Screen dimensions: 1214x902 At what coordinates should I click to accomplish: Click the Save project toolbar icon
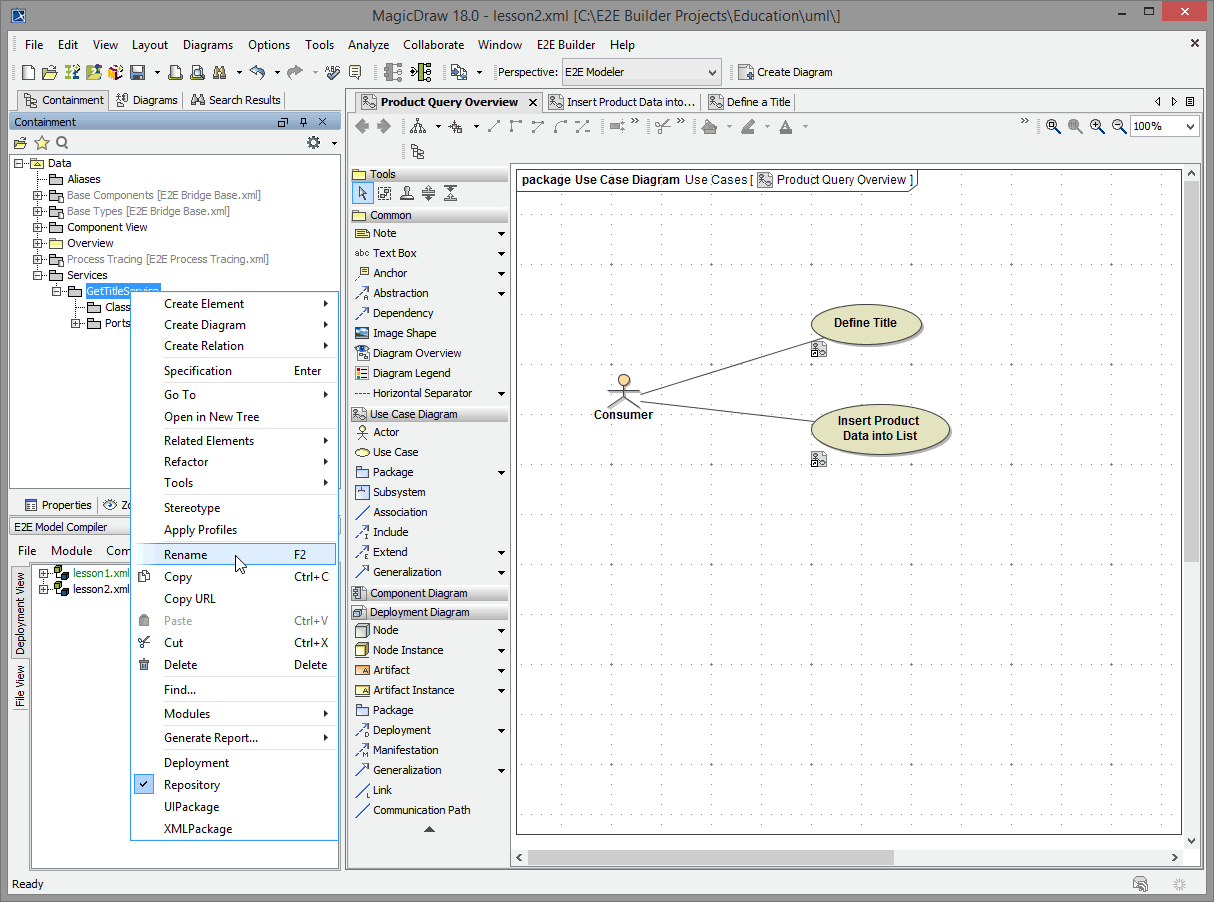[137, 72]
